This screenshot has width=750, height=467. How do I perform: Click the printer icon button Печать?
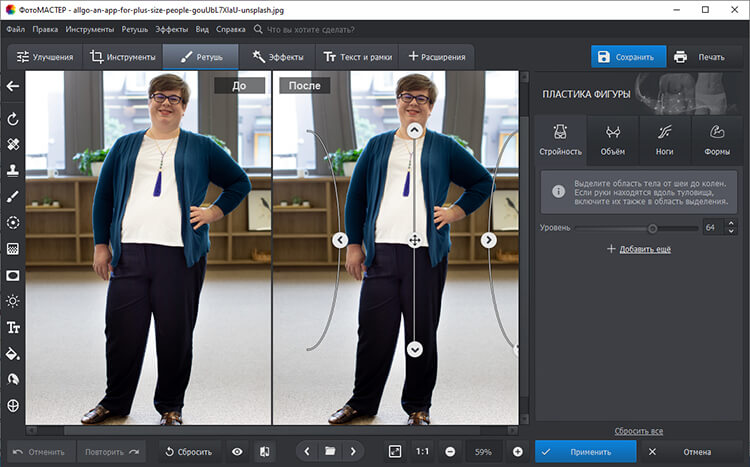click(700, 57)
